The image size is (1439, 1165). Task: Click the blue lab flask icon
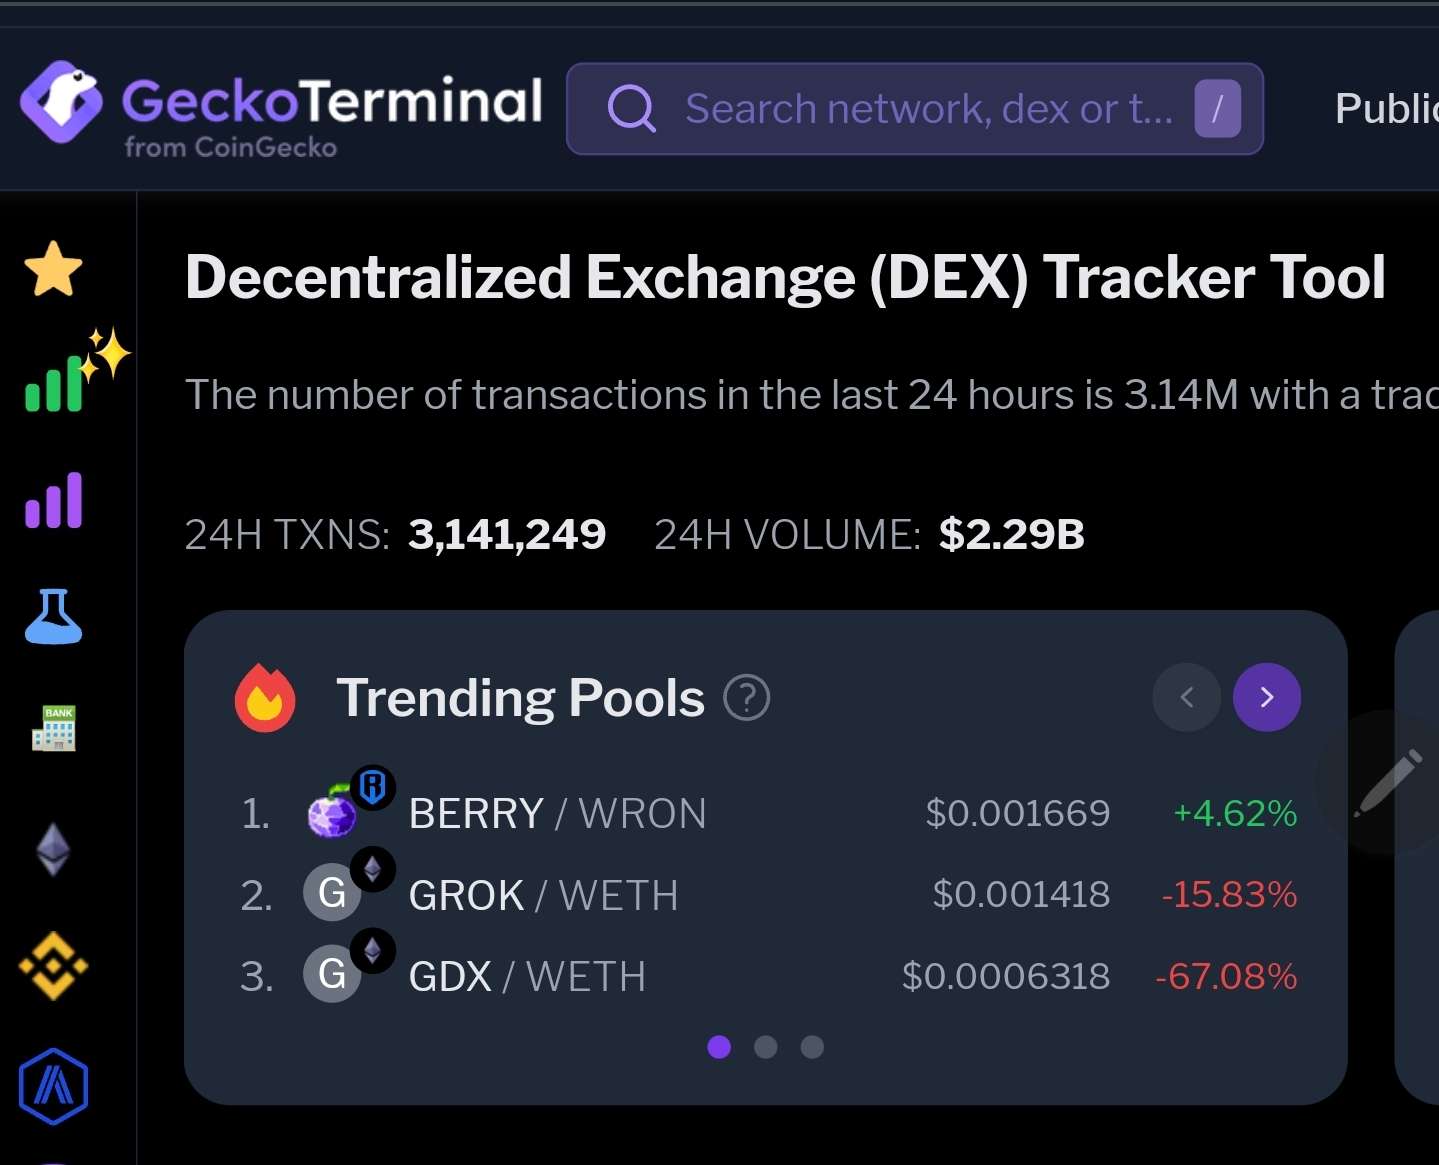pyautogui.click(x=53, y=616)
